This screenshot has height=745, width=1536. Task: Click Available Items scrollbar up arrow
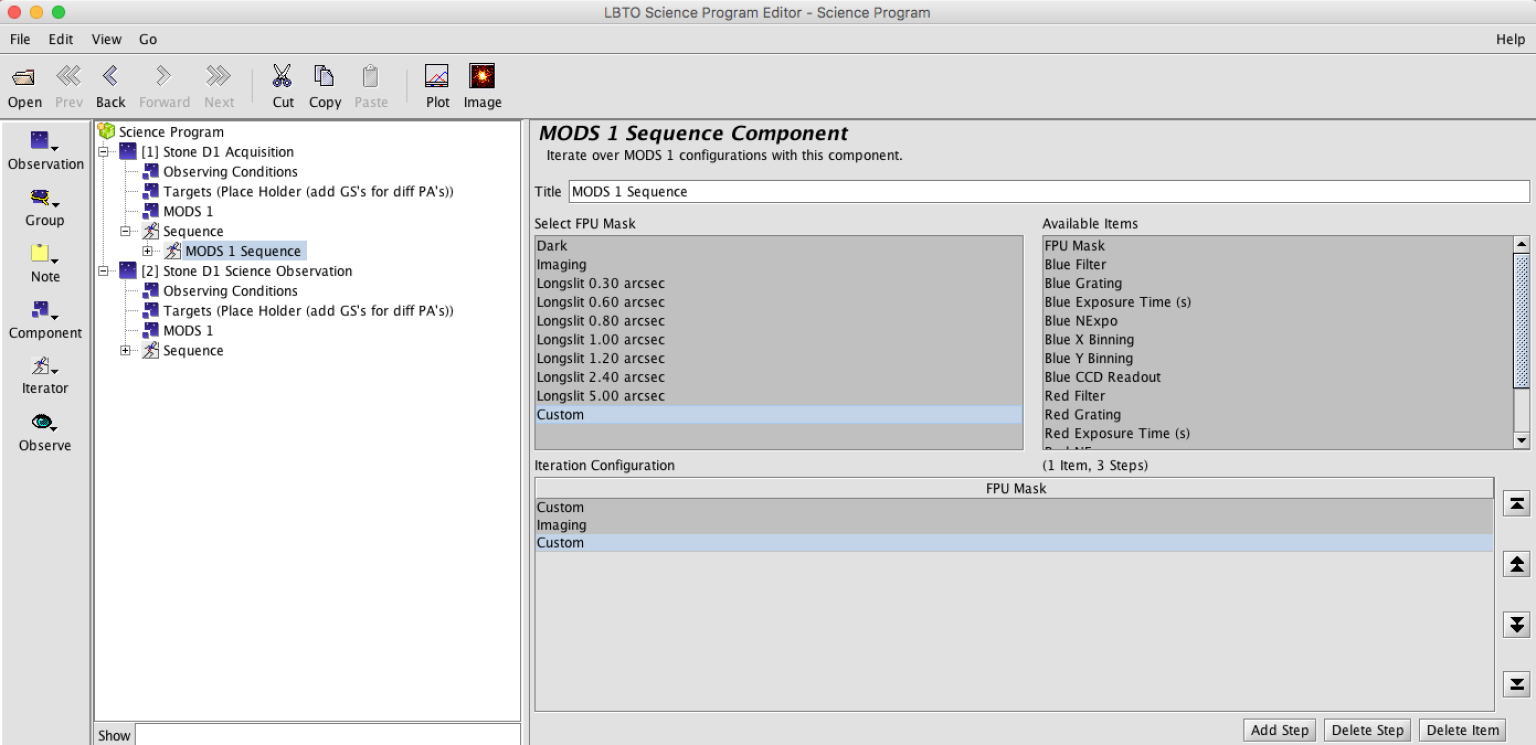click(1522, 245)
